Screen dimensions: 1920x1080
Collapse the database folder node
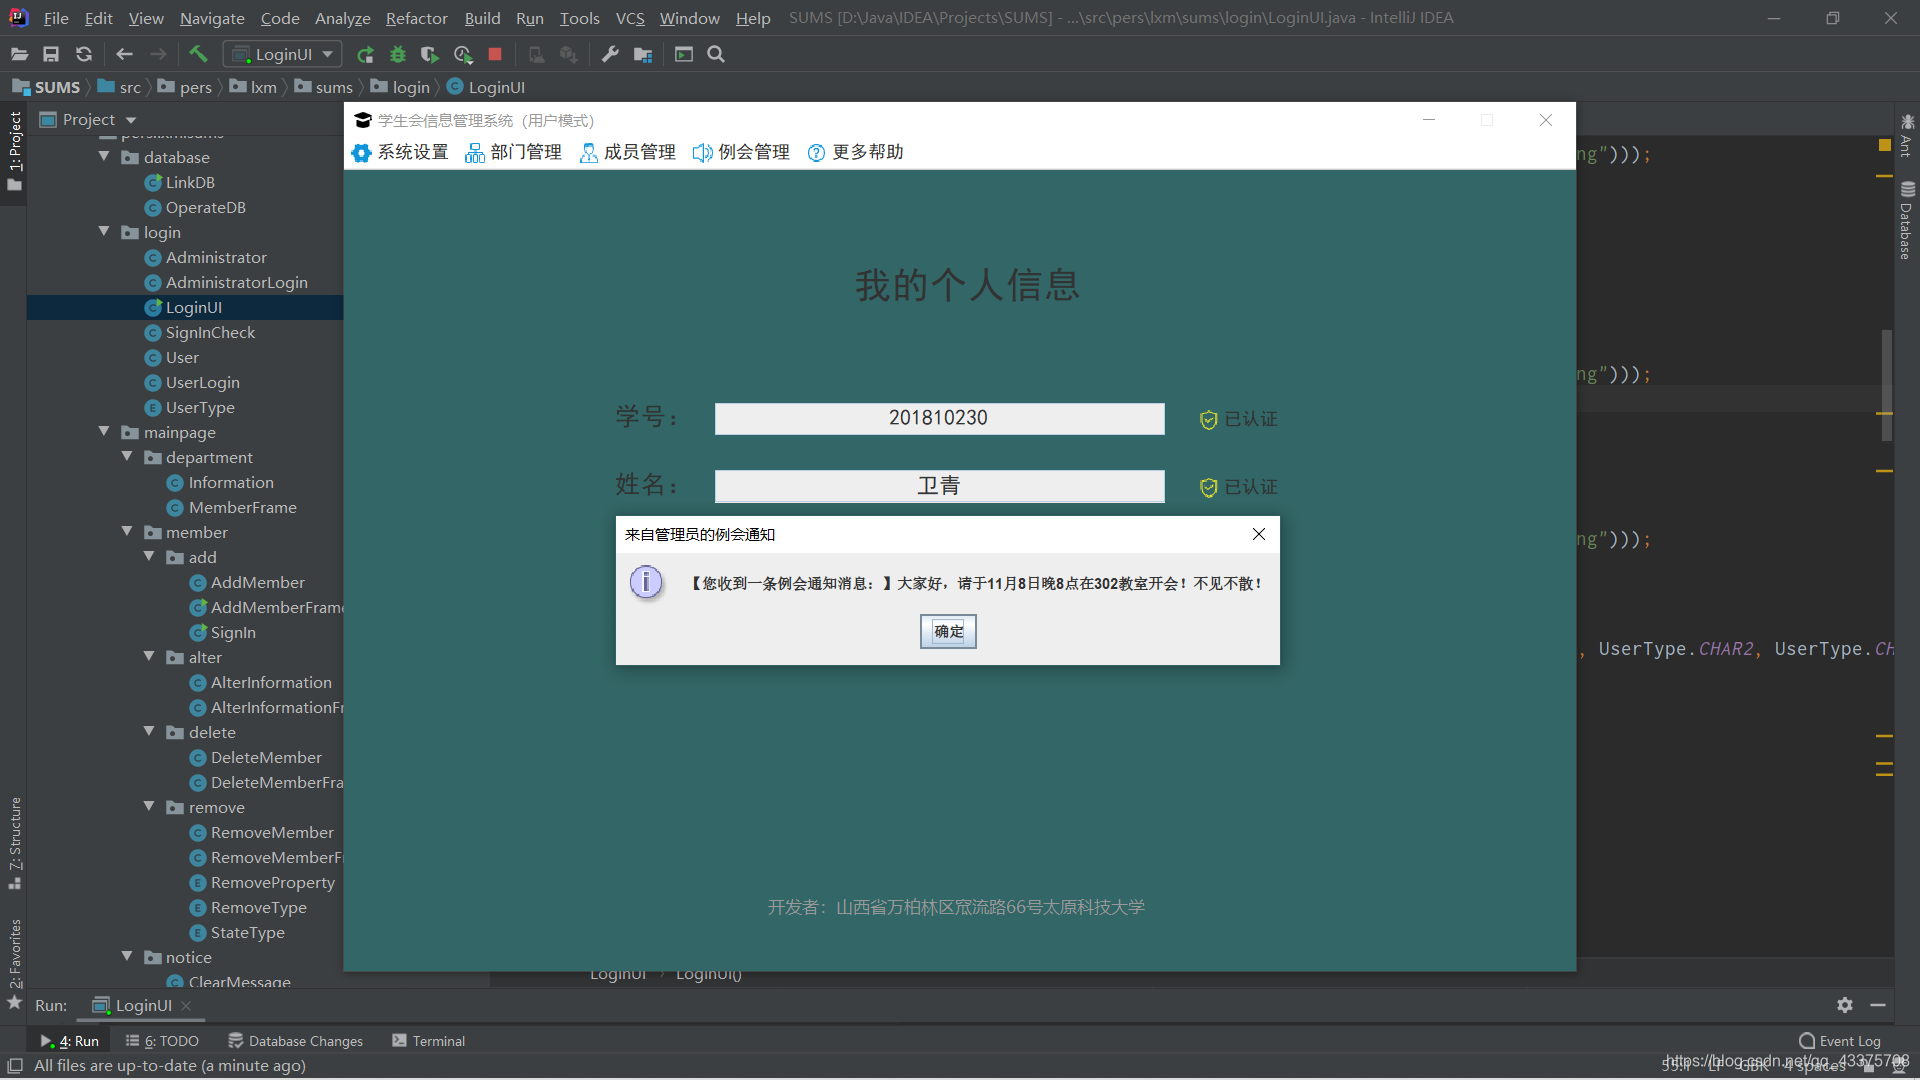point(104,157)
